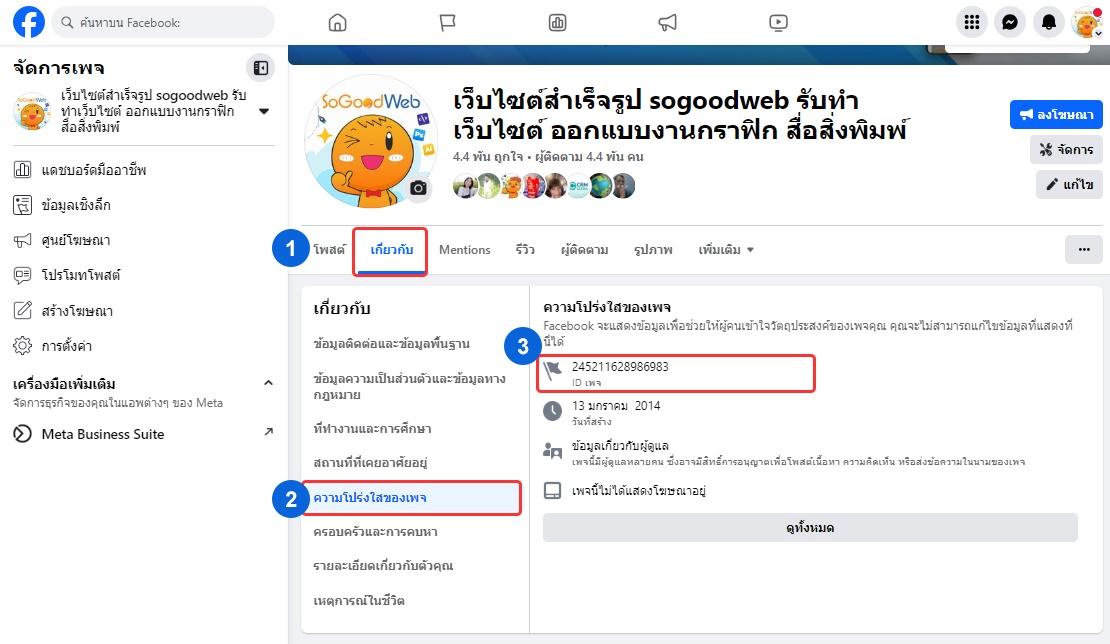This screenshot has height=644, width=1110.
Task: Click the แก้ไข edit button
Action: click(x=1070, y=185)
